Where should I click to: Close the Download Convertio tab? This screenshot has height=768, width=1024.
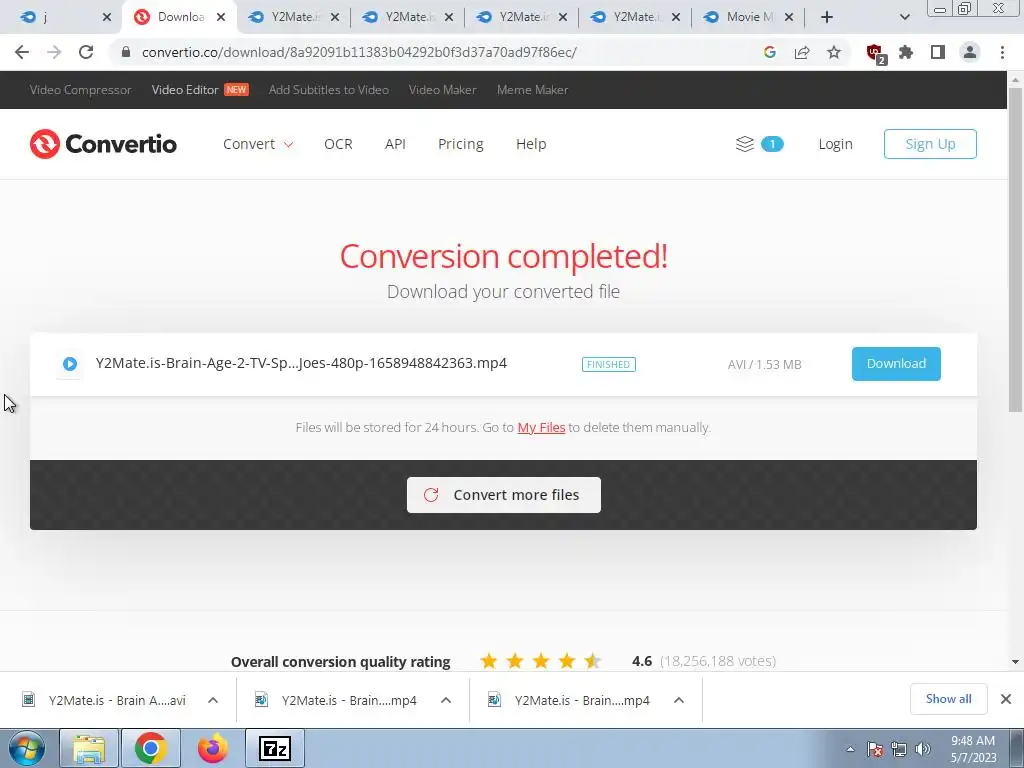pos(221,17)
